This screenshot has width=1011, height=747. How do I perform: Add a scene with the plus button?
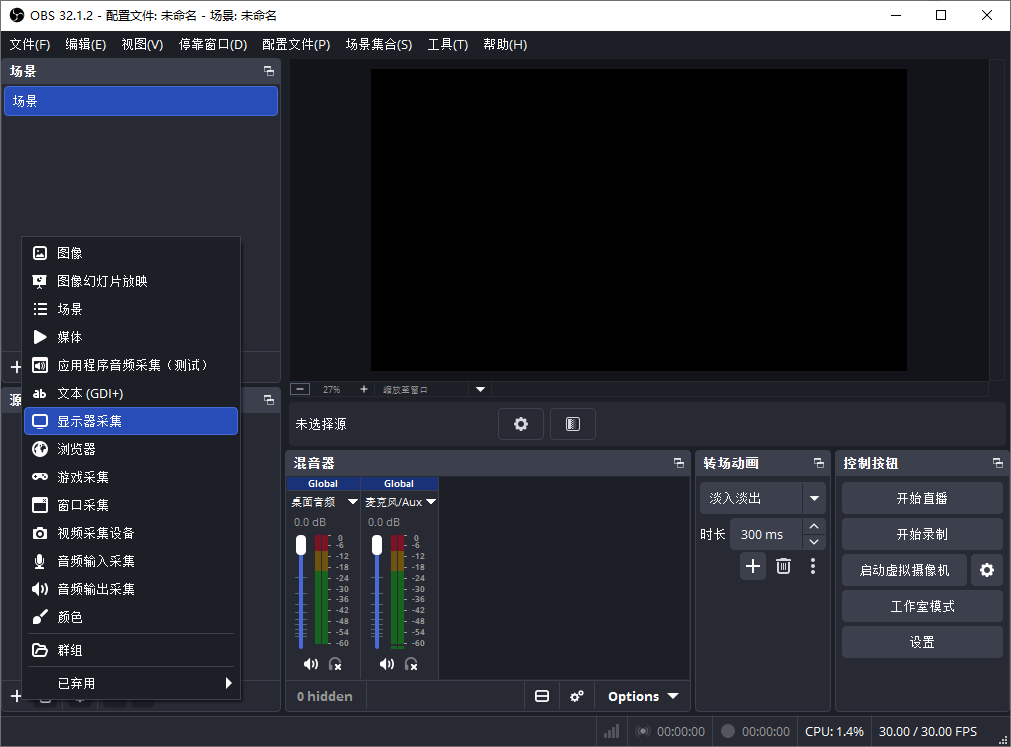coord(15,367)
